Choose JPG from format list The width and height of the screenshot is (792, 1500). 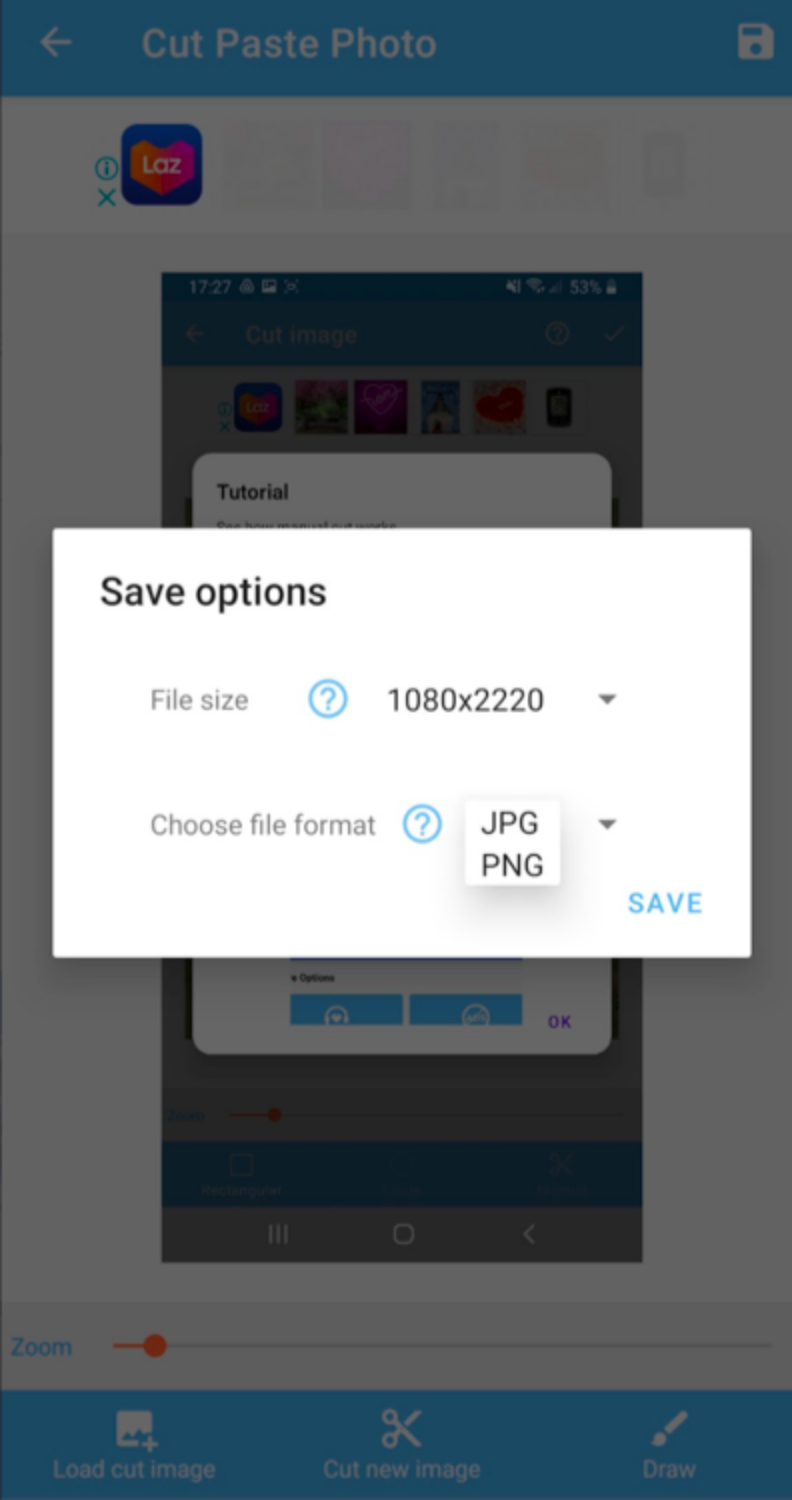tap(510, 823)
